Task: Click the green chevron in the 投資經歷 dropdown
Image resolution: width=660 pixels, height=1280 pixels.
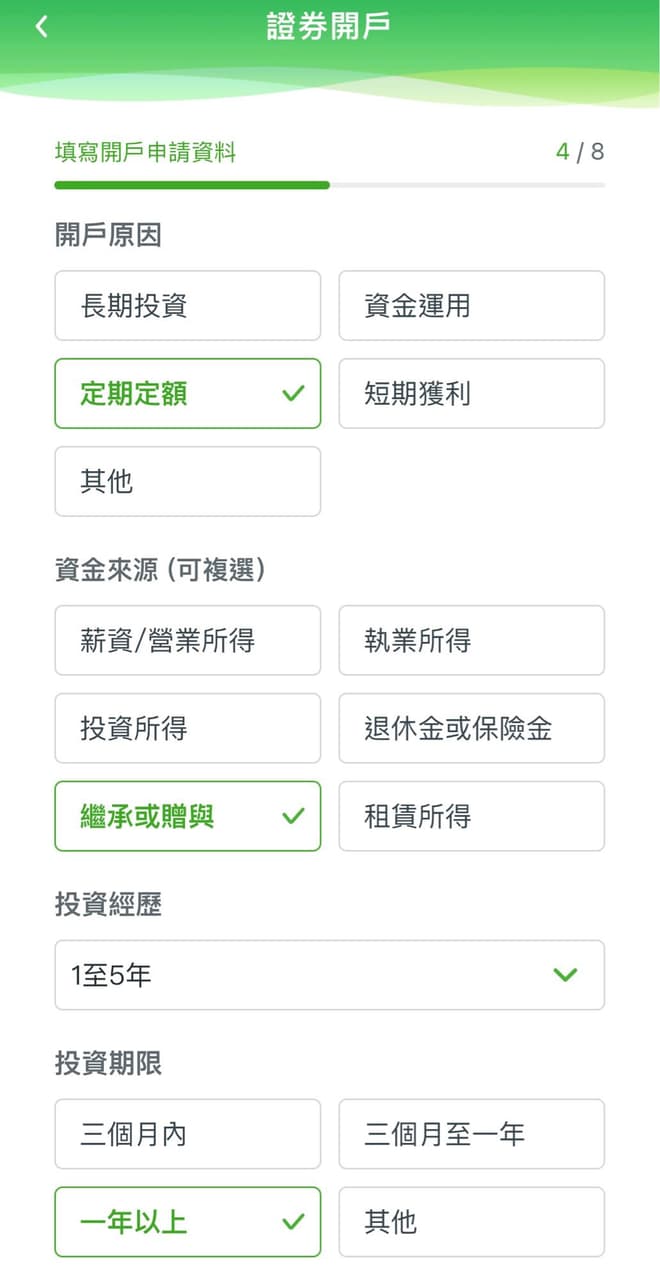Action: [567, 975]
